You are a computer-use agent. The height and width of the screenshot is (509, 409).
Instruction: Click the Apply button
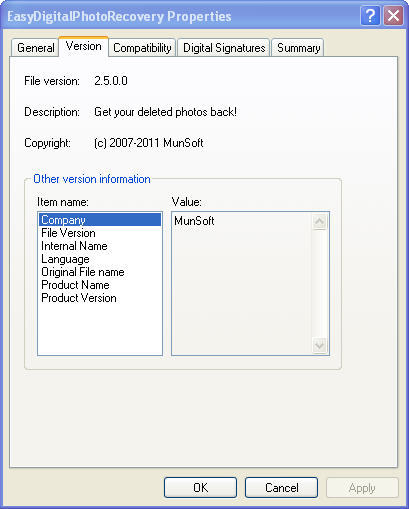tap(362, 488)
